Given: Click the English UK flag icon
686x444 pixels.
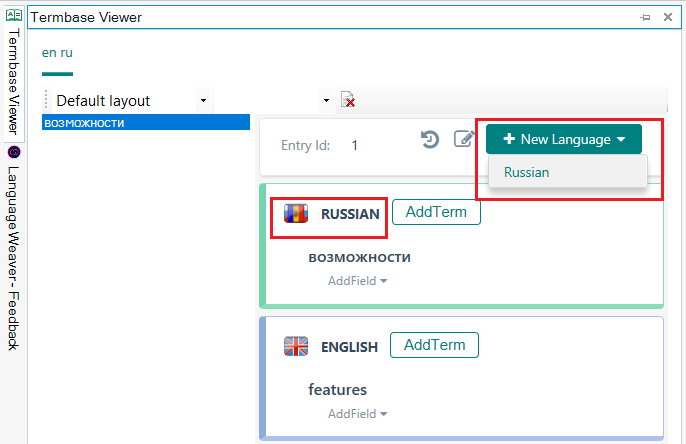Looking at the screenshot, I should 296,346.
